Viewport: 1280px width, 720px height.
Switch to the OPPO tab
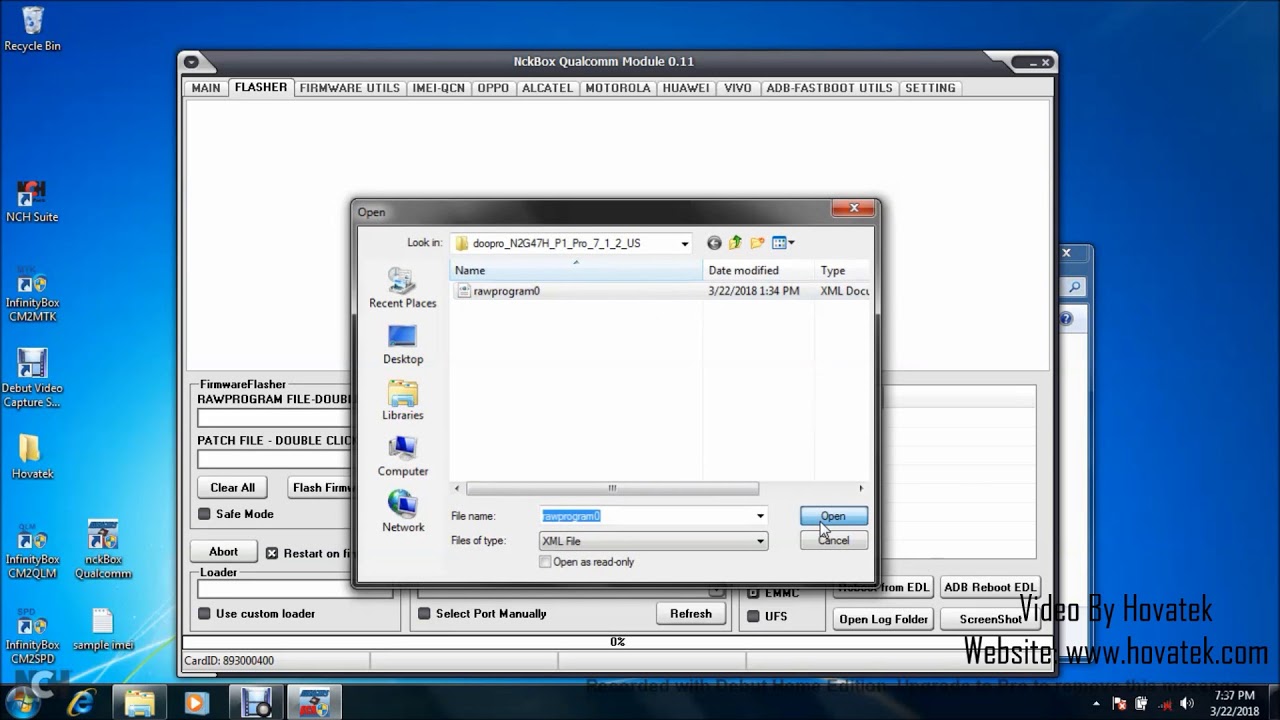tap(493, 88)
